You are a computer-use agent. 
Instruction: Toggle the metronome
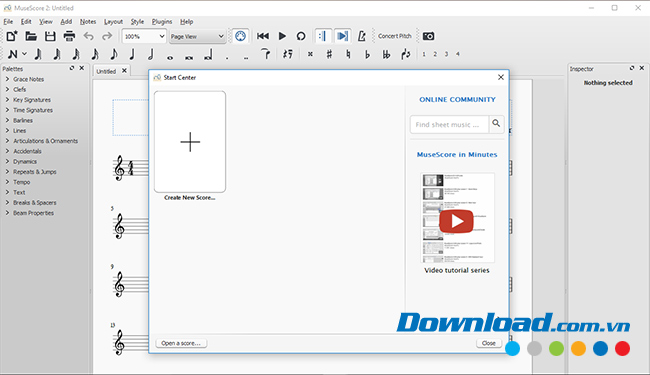[361, 36]
